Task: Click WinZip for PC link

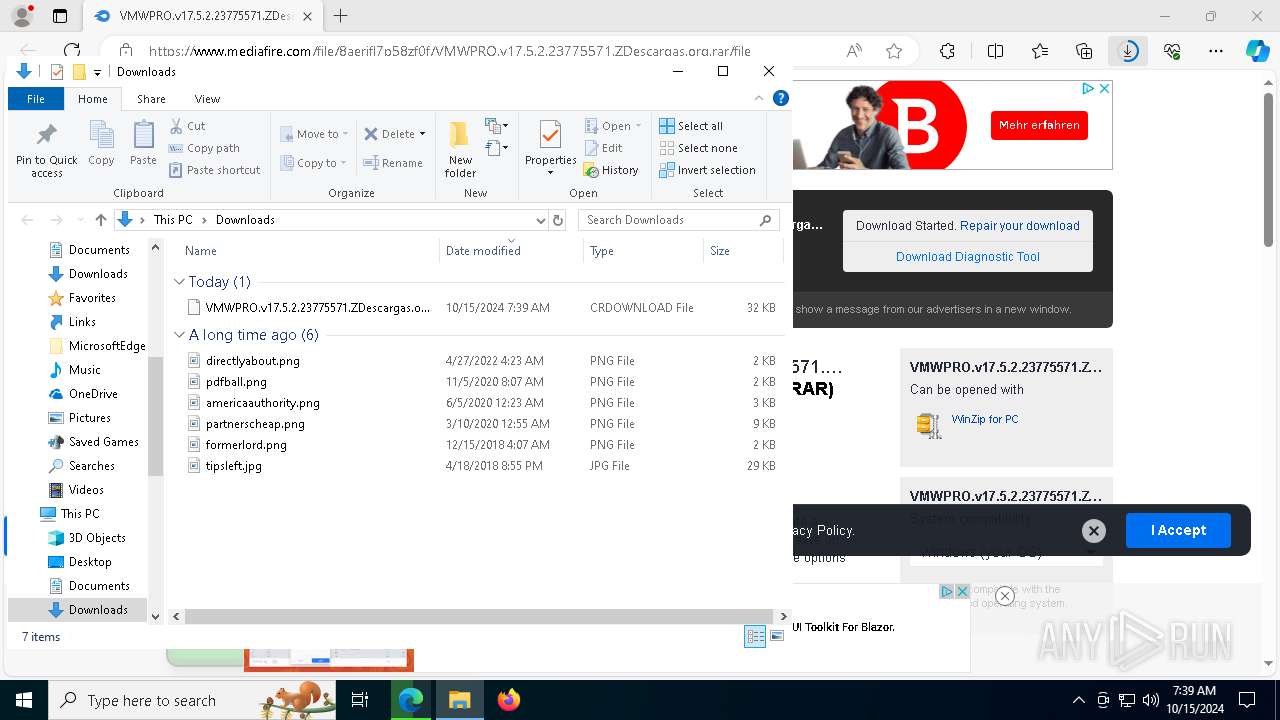Action: [985, 419]
